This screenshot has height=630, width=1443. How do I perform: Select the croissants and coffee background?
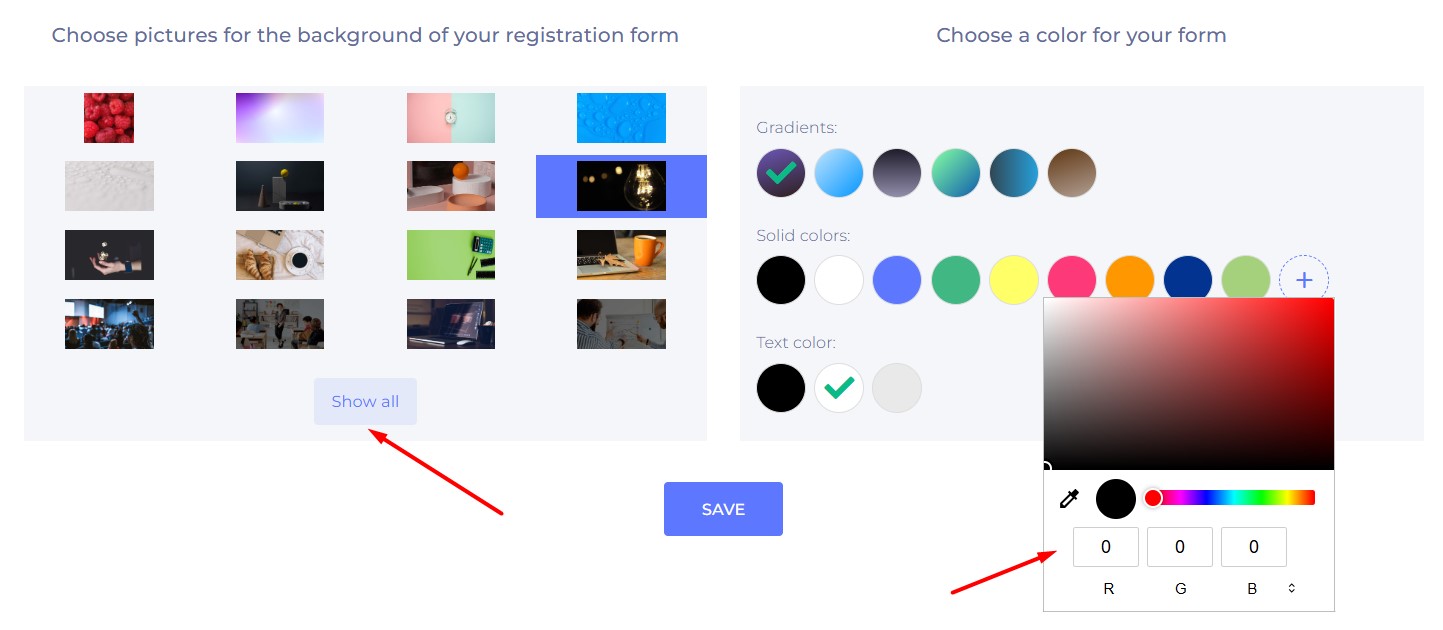pos(280,255)
